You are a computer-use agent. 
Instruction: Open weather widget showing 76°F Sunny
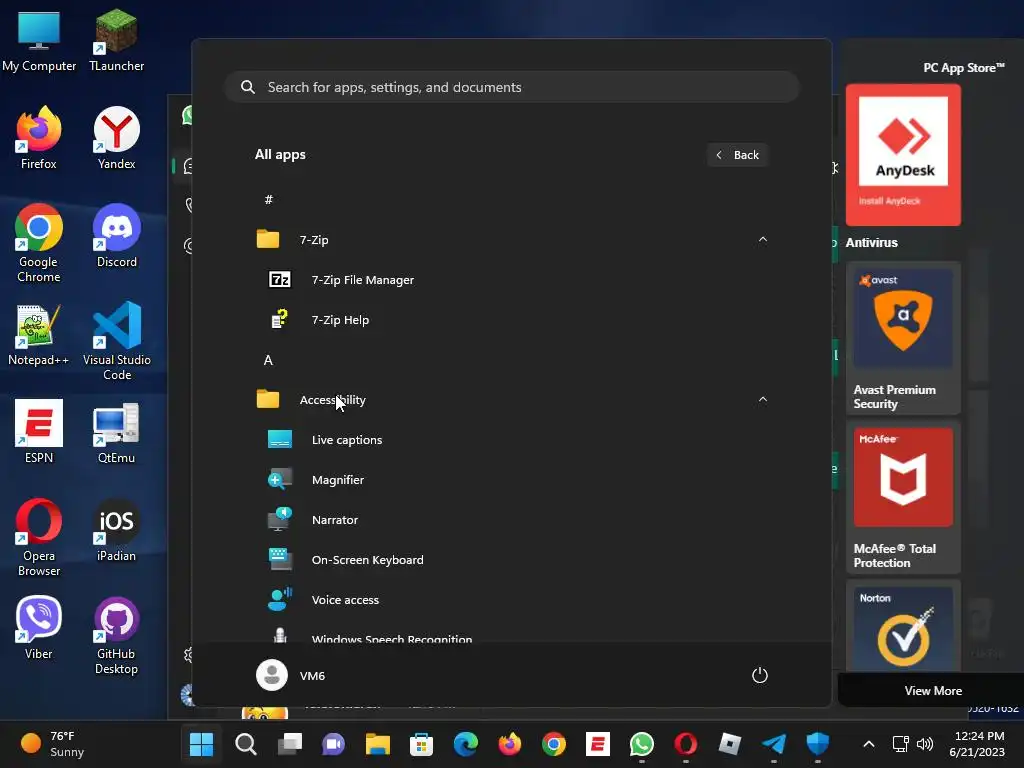point(52,744)
